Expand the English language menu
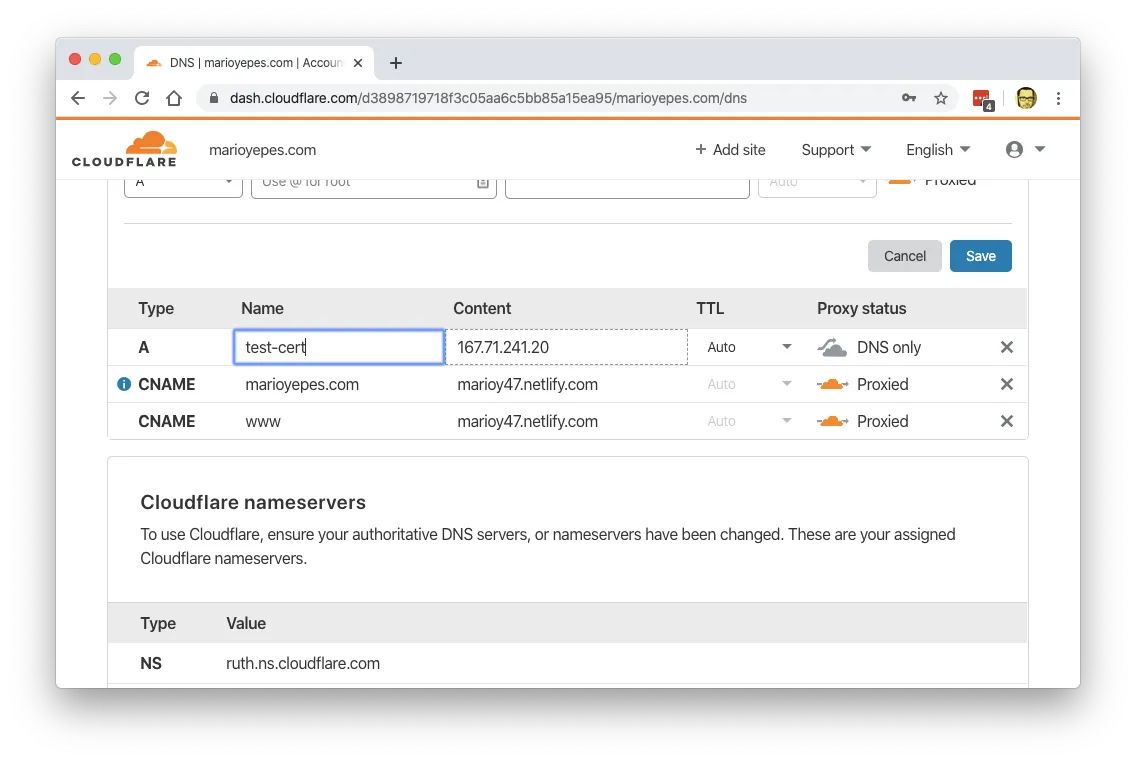This screenshot has height=762, width=1136. (x=937, y=149)
